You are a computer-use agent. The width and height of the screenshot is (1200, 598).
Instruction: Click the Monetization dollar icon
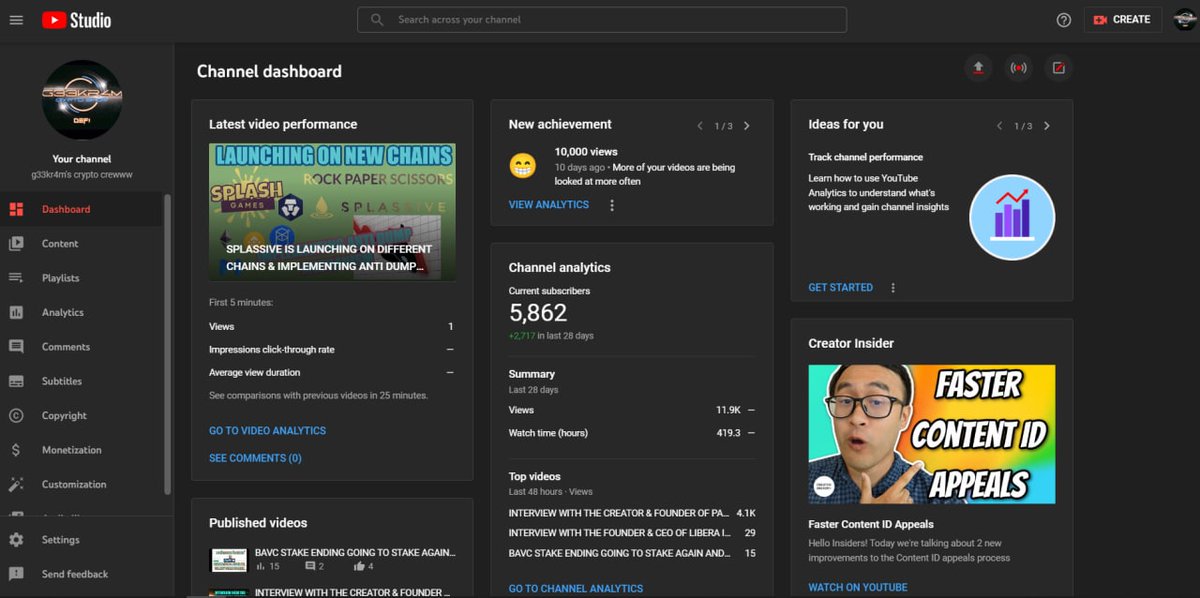tap(16, 450)
